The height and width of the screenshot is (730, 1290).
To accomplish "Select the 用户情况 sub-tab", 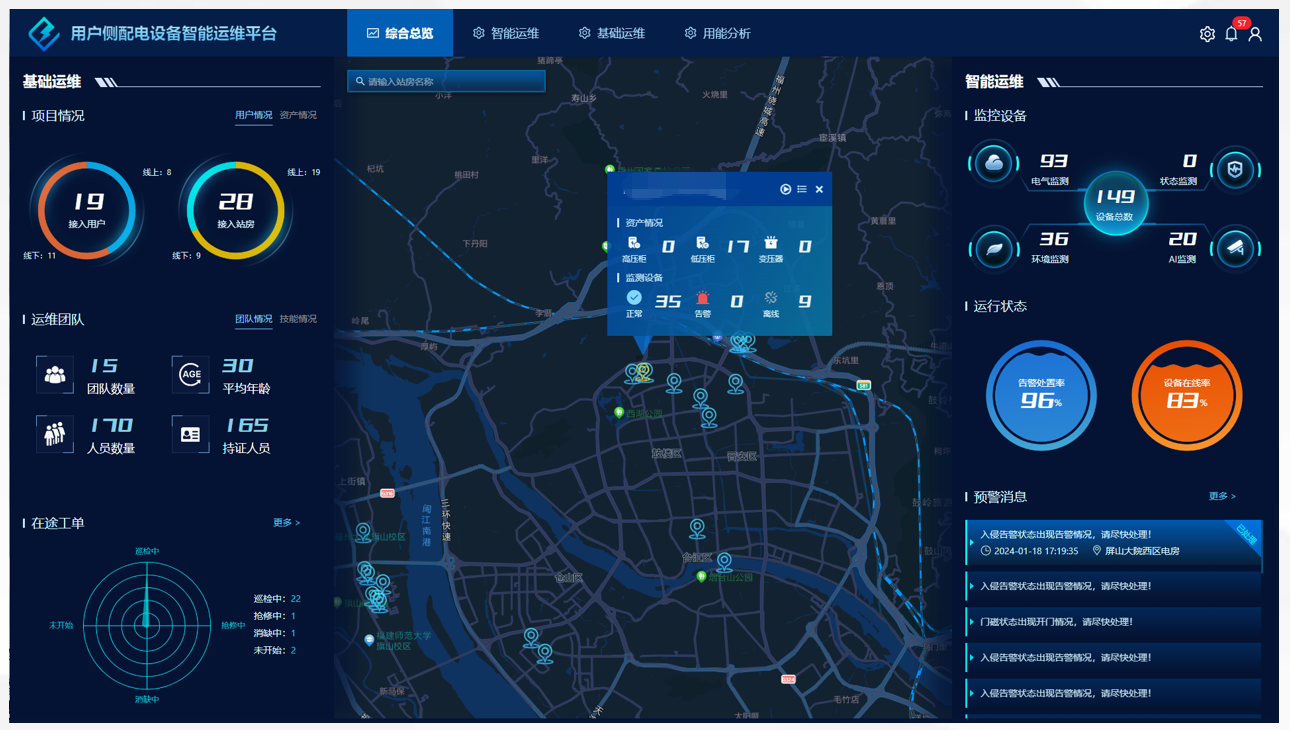I will pos(254,115).
